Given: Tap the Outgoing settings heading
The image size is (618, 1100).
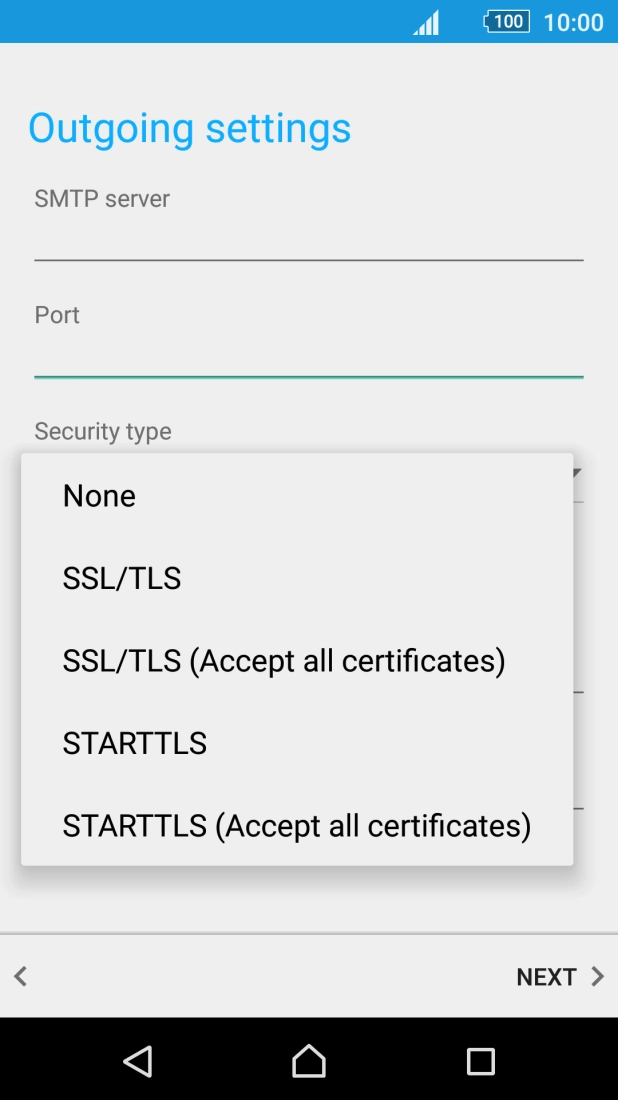Looking at the screenshot, I should (190, 128).
